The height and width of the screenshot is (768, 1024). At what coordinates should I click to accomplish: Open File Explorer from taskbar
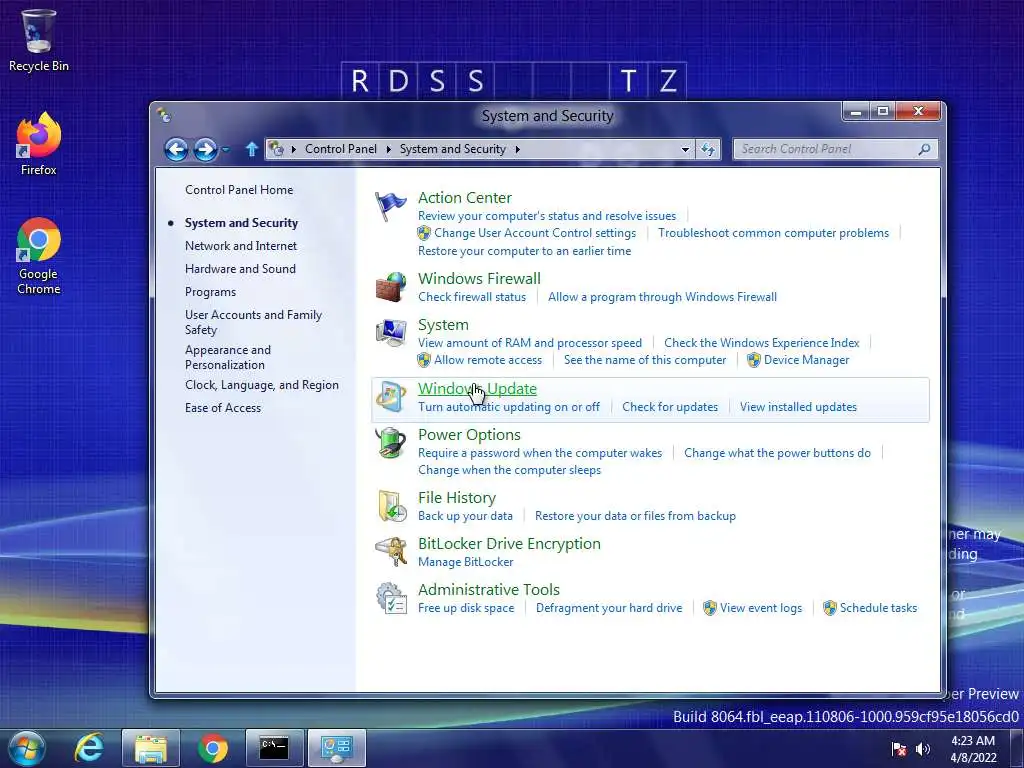tap(151, 748)
